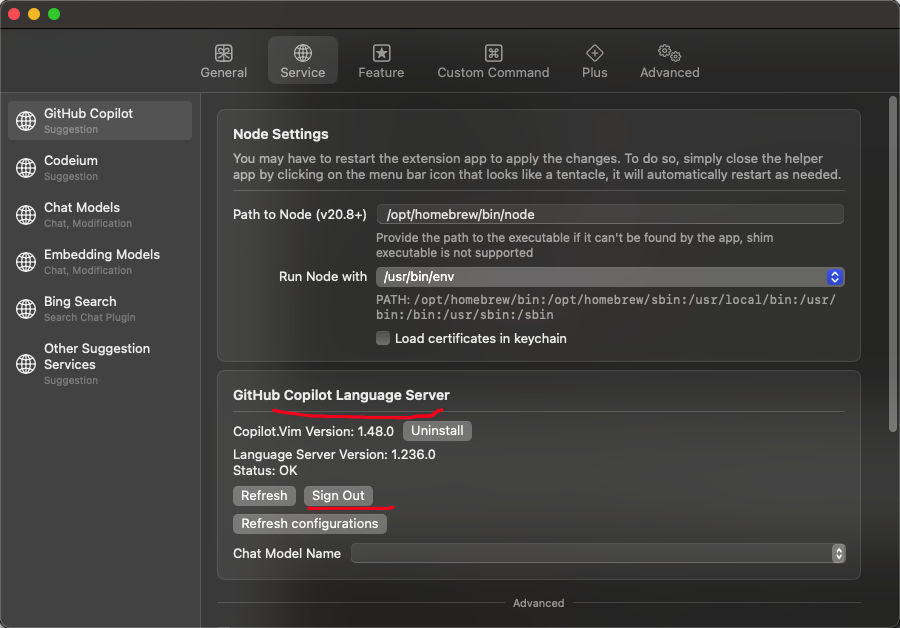Image resolution: width=900 pixels, height=628 pixels.
Task: Uninstall Copilot.Vim
Action: pyautogui.click(x=437, y=431)
